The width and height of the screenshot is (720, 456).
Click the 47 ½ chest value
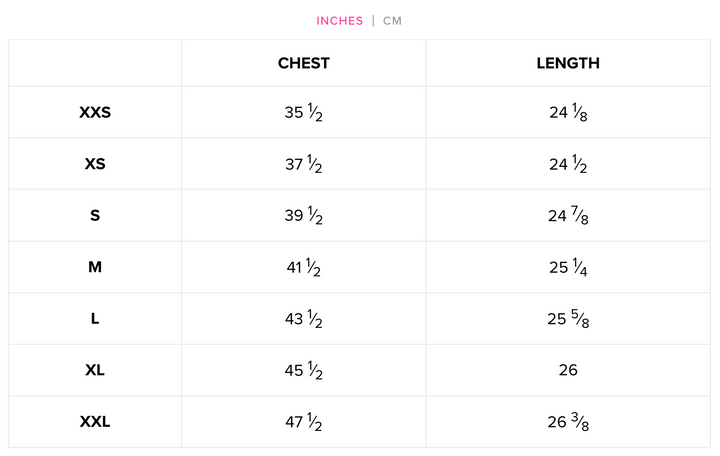(303, 422)
